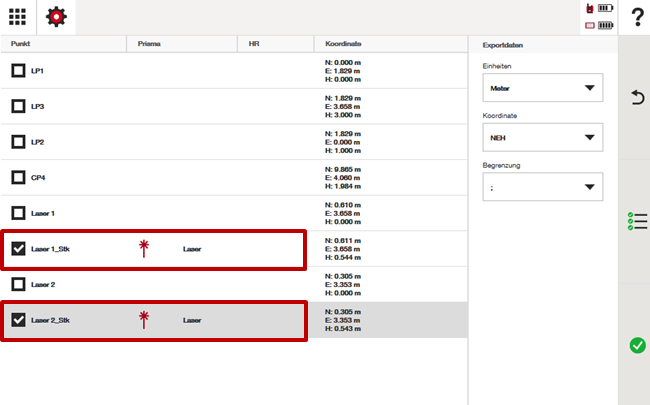Open the apps grid menu
650x405 pixels.
(18, 18)
